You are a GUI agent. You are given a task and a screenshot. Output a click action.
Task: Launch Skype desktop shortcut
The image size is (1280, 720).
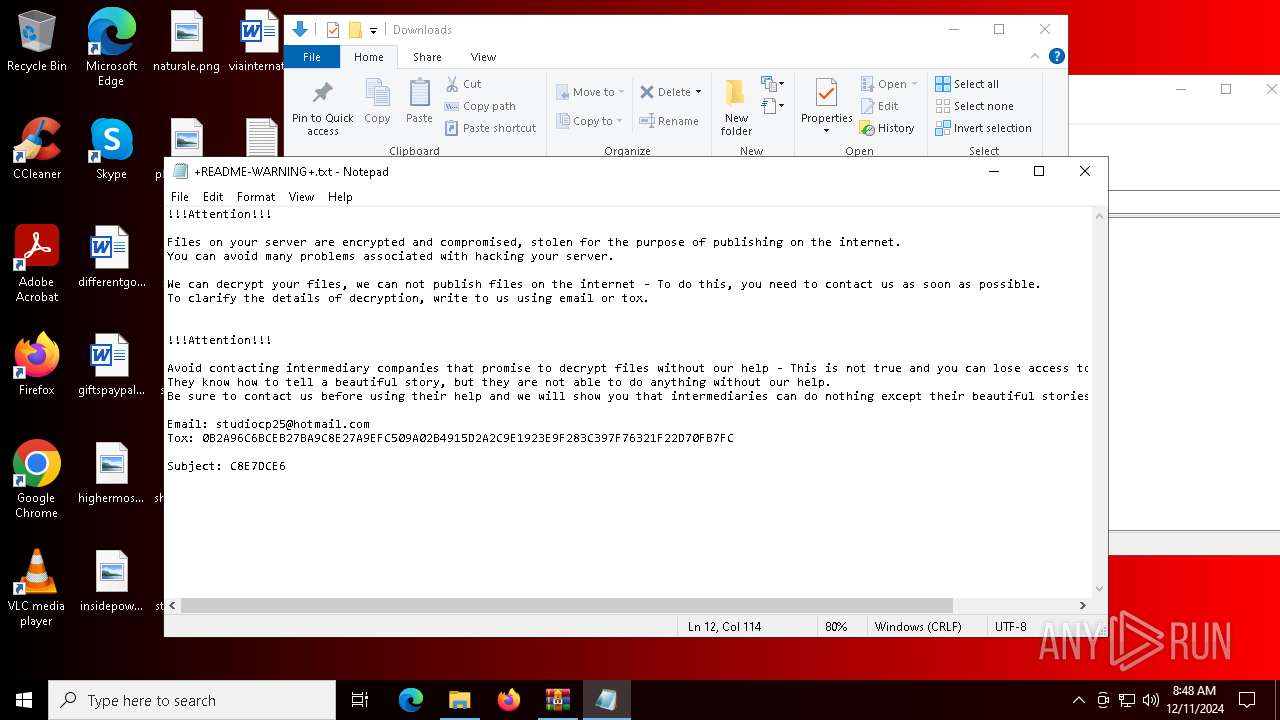111,149
